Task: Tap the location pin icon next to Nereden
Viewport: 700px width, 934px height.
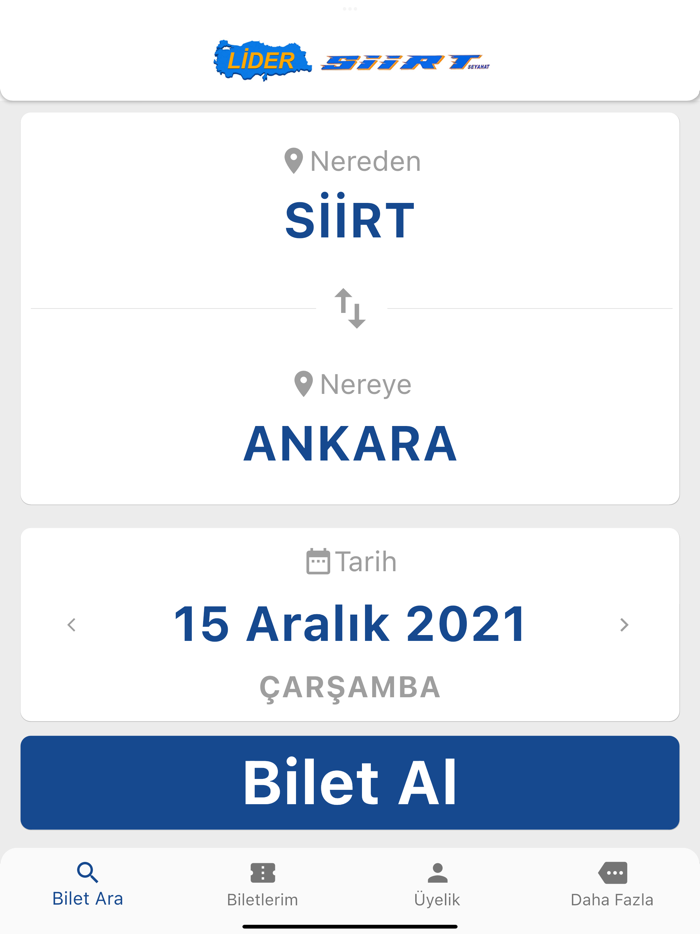Action: (x=293, y=159)
